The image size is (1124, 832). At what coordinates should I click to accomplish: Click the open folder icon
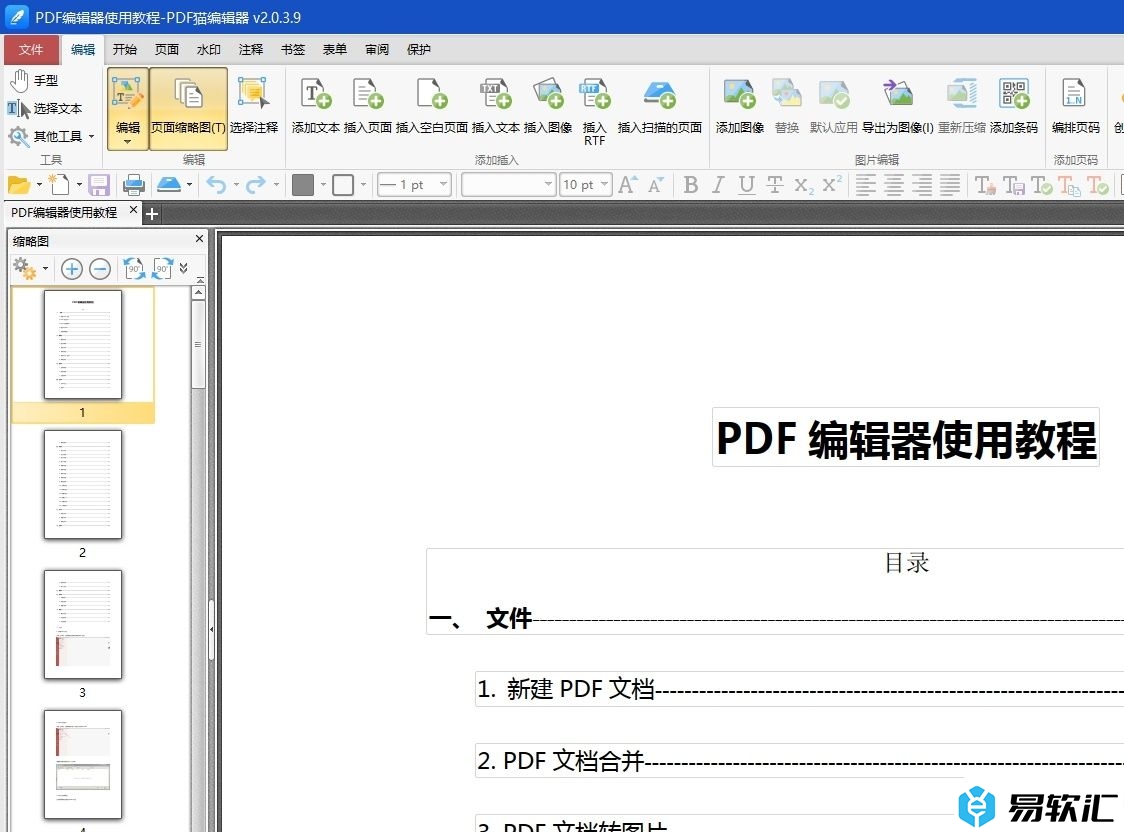tap(19, 185)
